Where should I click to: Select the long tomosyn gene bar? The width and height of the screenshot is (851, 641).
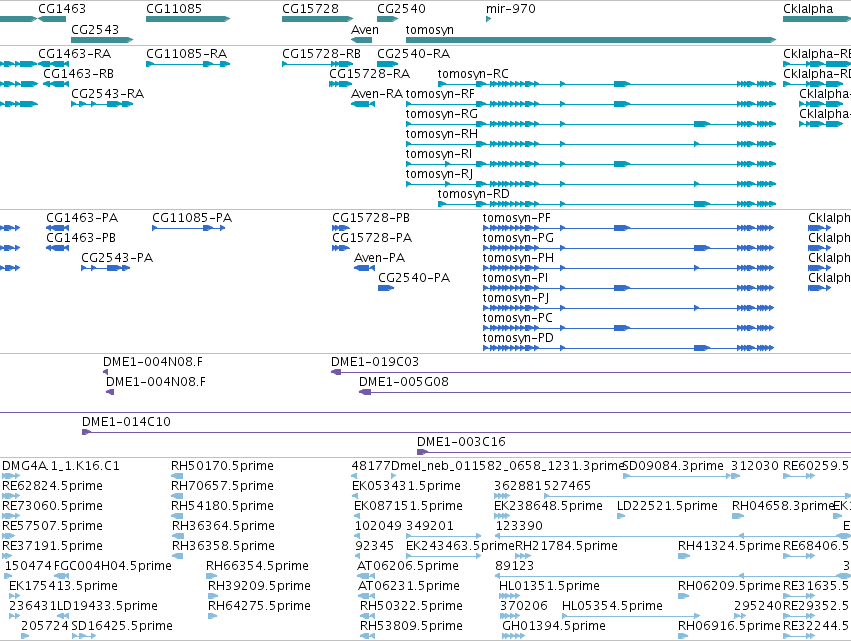(591, 40)
